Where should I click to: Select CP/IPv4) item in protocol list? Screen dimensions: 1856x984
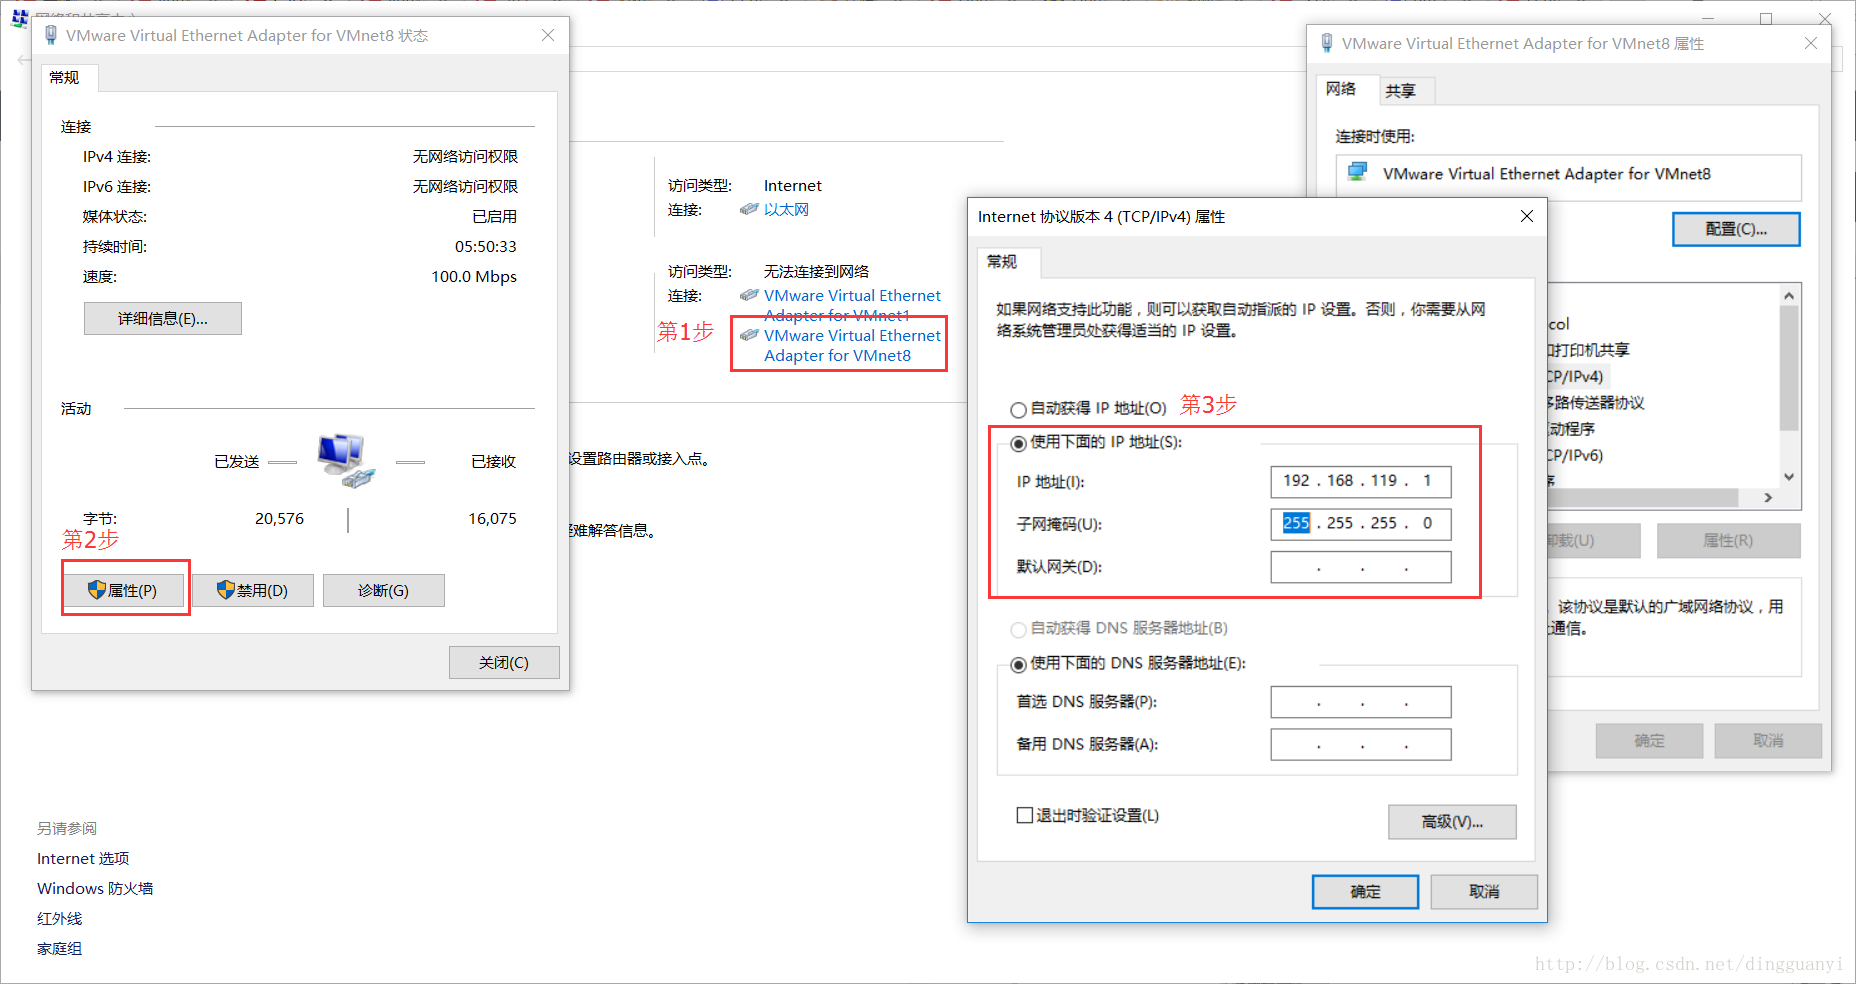[x=1575, y=377]
